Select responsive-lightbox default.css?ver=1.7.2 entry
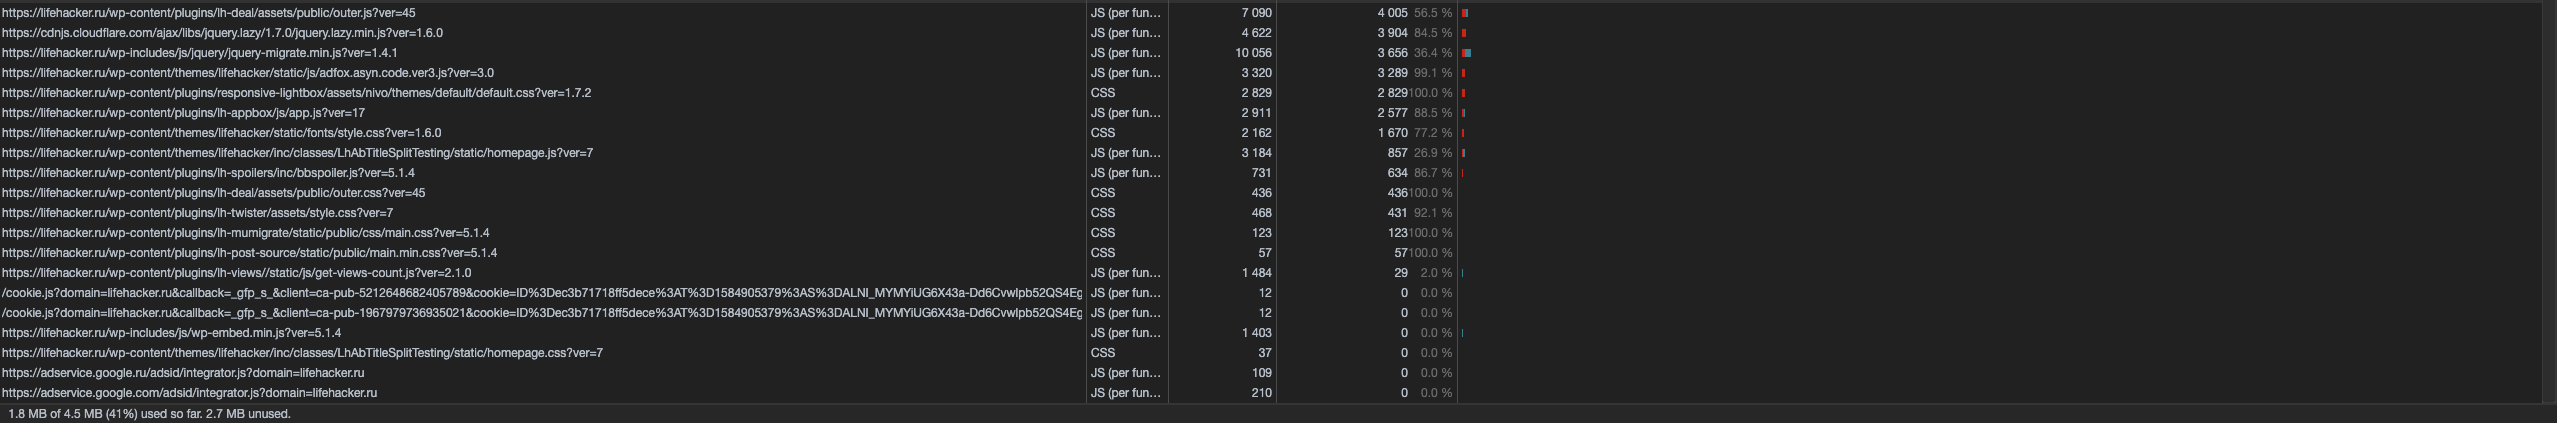2557x423 pixels. tap(296, 93)
